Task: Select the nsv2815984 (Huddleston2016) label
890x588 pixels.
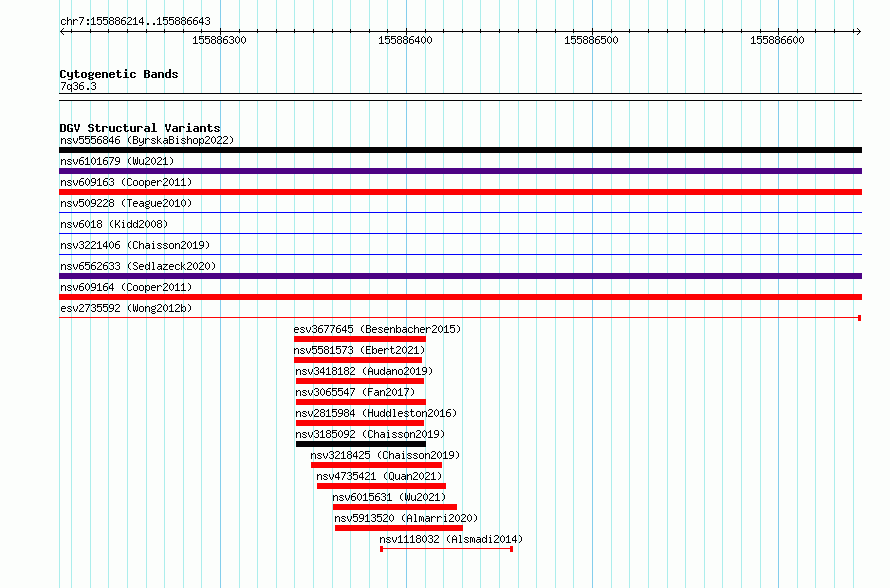Action: (376, 413)
